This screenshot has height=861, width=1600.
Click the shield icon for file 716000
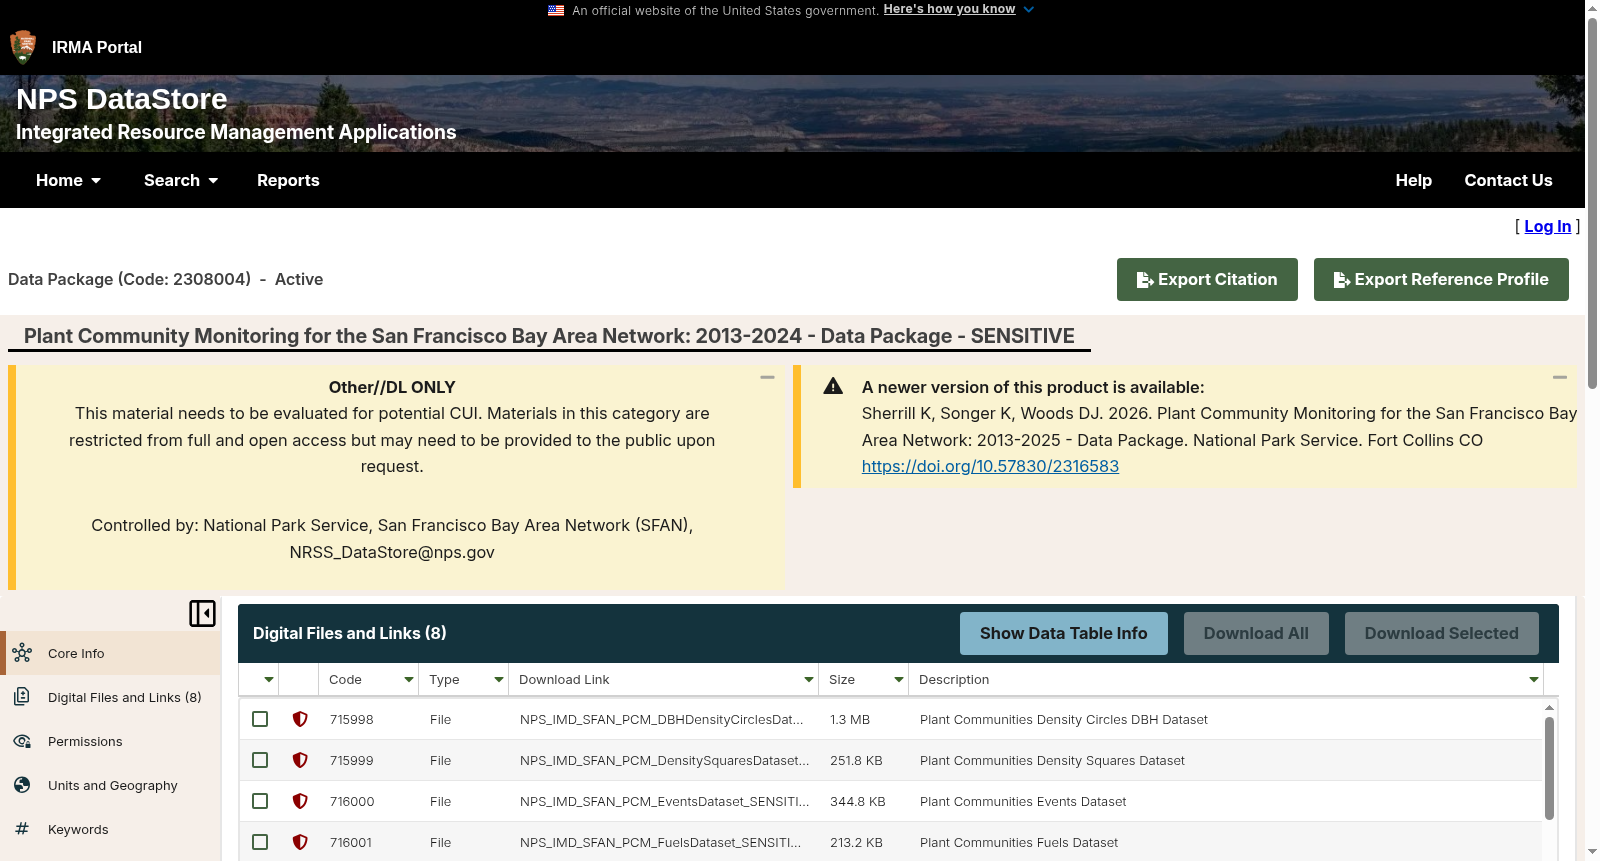pyautogui.click(x=300, y=801)
